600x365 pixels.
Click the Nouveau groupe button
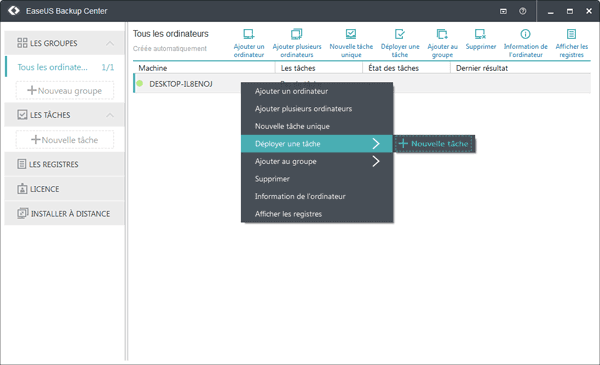(65, 91)
